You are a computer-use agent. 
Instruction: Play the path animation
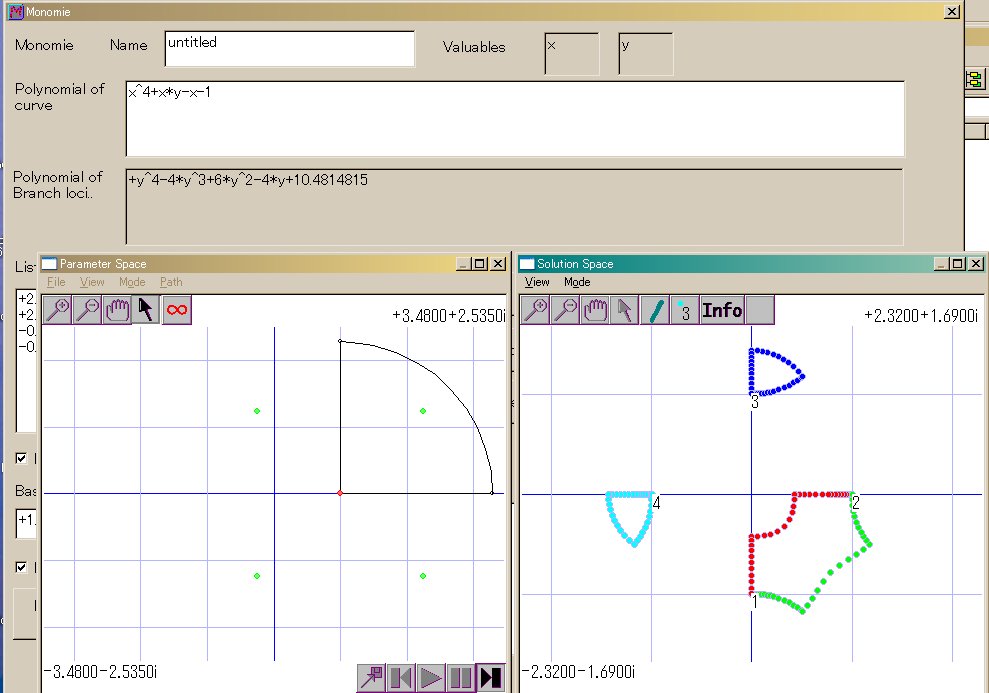click(x=430, y=678)
